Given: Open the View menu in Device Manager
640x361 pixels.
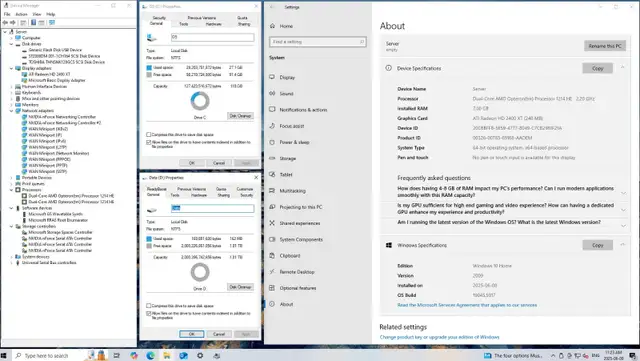Looking at the screenshot, I should (37, 14).
